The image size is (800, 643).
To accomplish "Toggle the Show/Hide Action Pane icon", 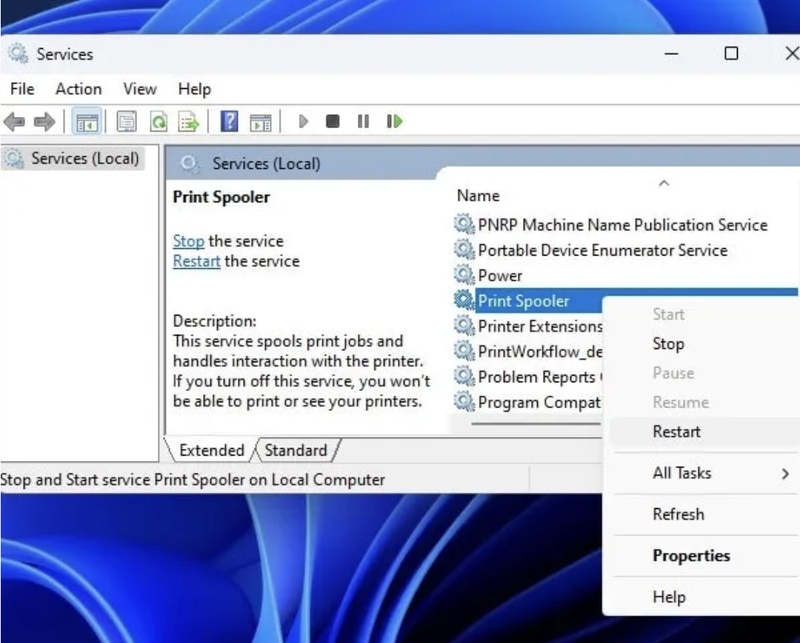I will click(x=261, y=122).
